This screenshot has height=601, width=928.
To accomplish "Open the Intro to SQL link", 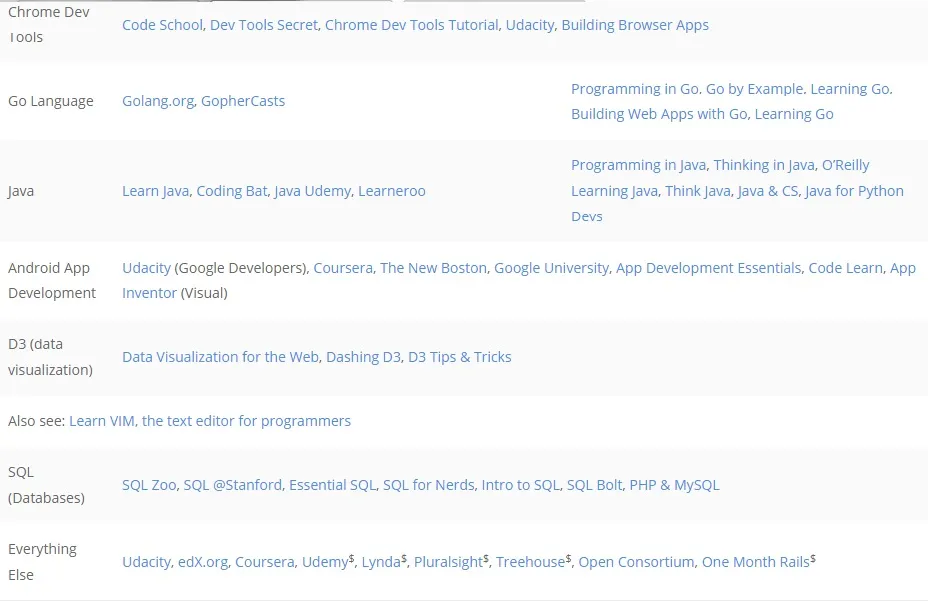I will [x=521, y=485].
